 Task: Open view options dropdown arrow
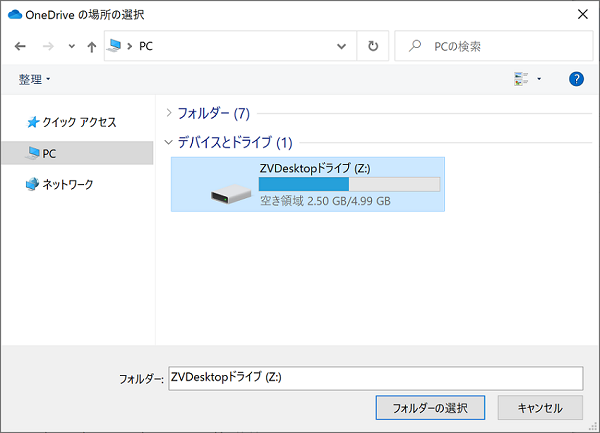(539, 79)
